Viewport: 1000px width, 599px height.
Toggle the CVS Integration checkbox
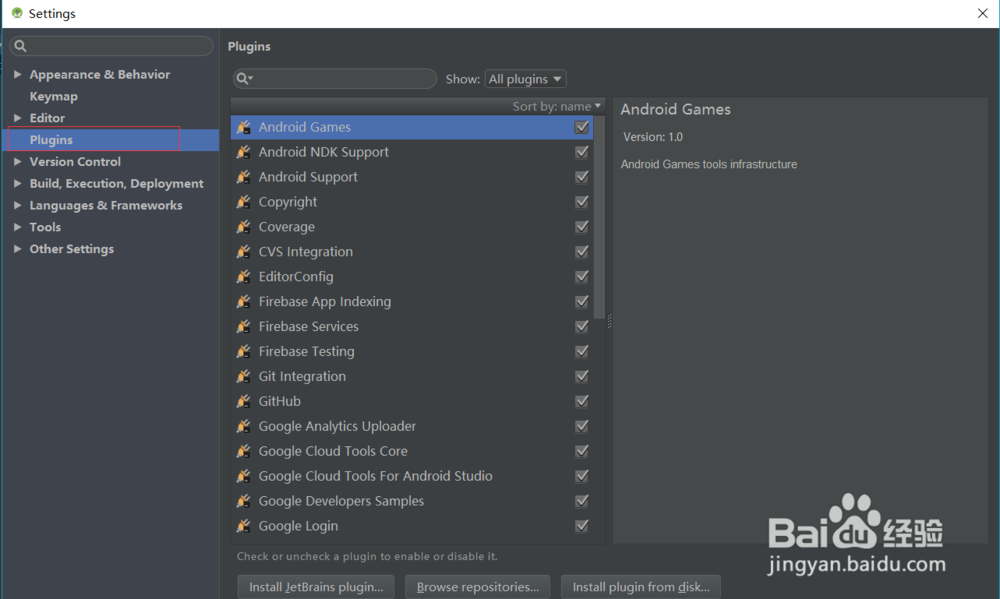[582, 251]
